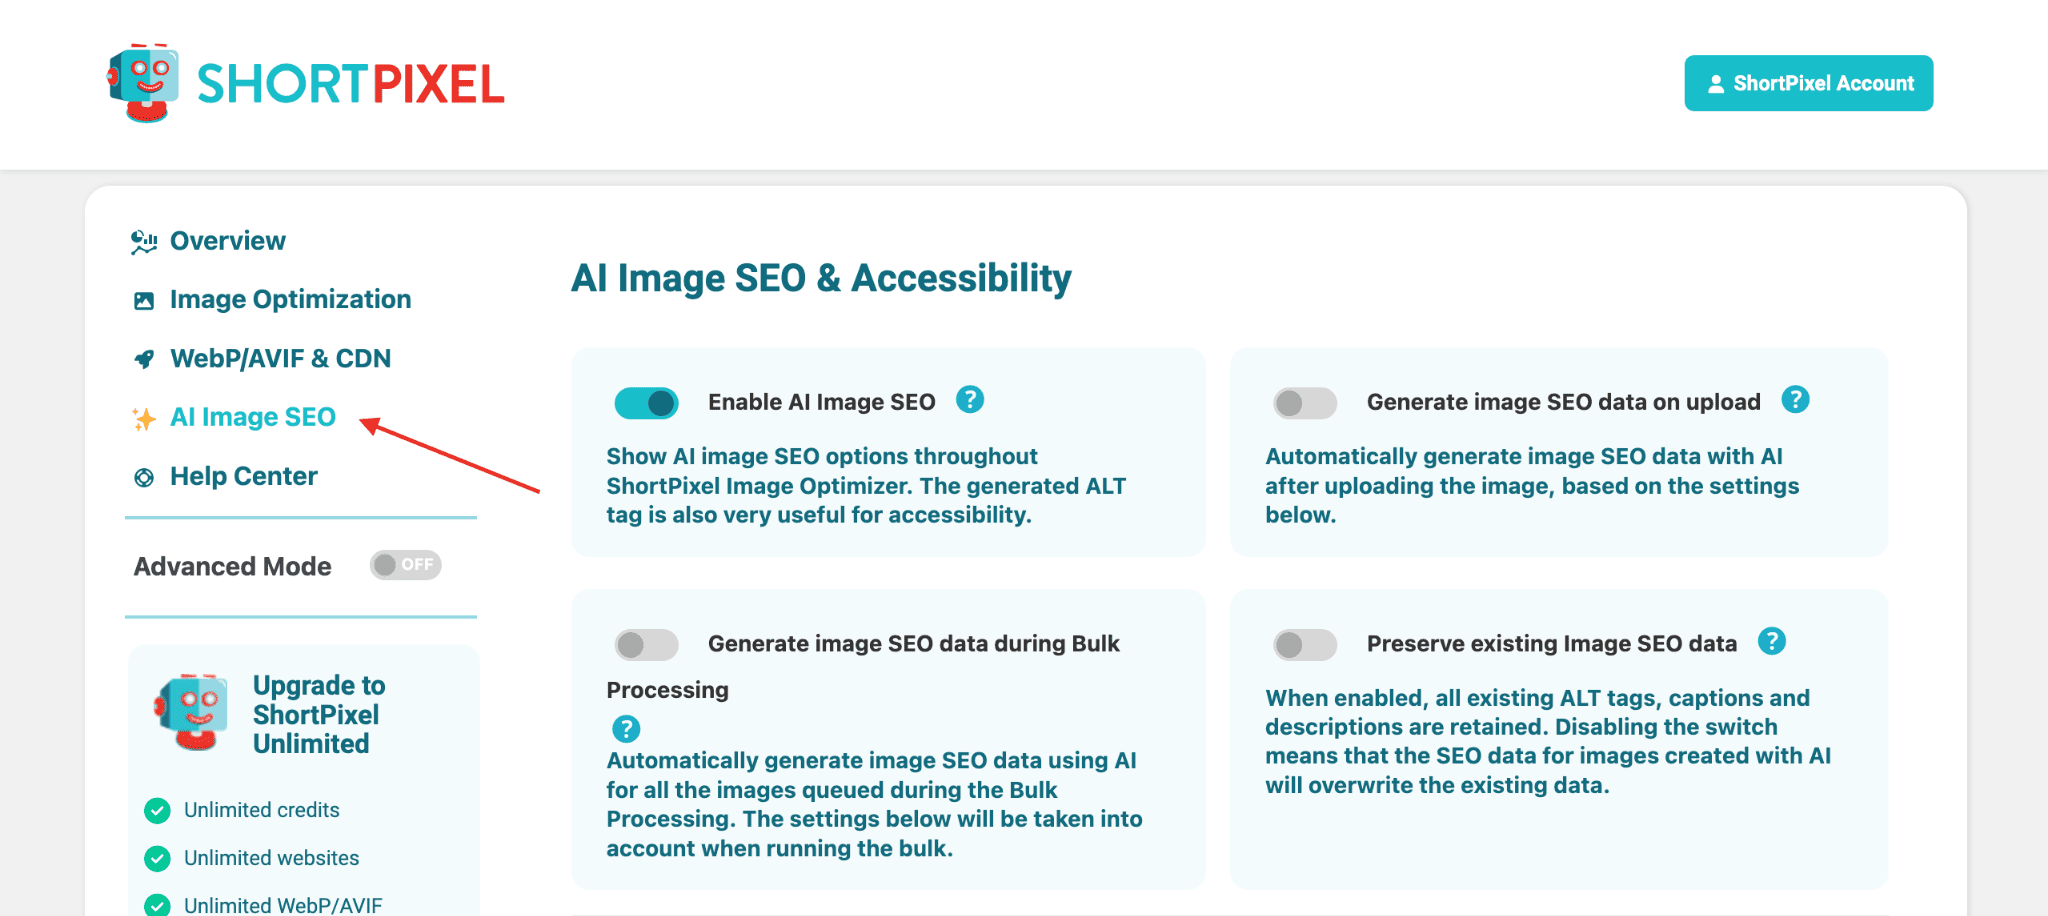Image resolution: width=2048 pixels, height=916 pixels.
Task: Open the Image Optimization settings tab
Action: (290, 299)
